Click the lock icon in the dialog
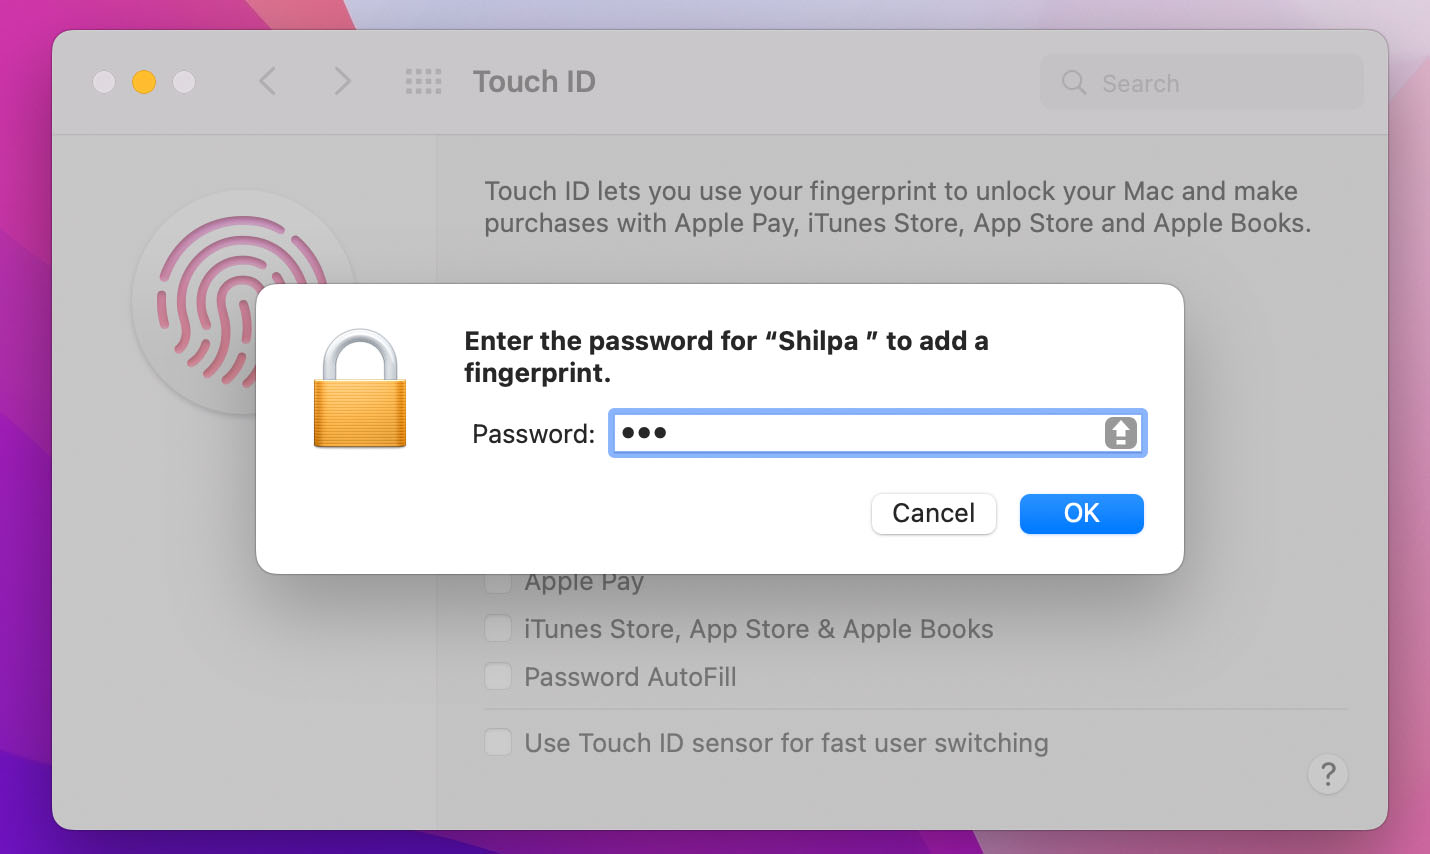This screenshot has height=854, width=1430. [360, 388]
